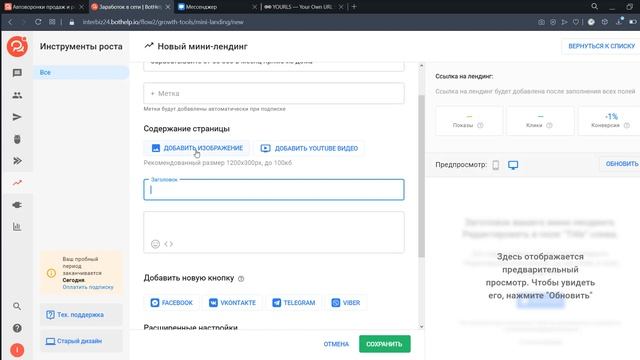
Task: Click Оплатить подписку link
Action: point(88,287)
